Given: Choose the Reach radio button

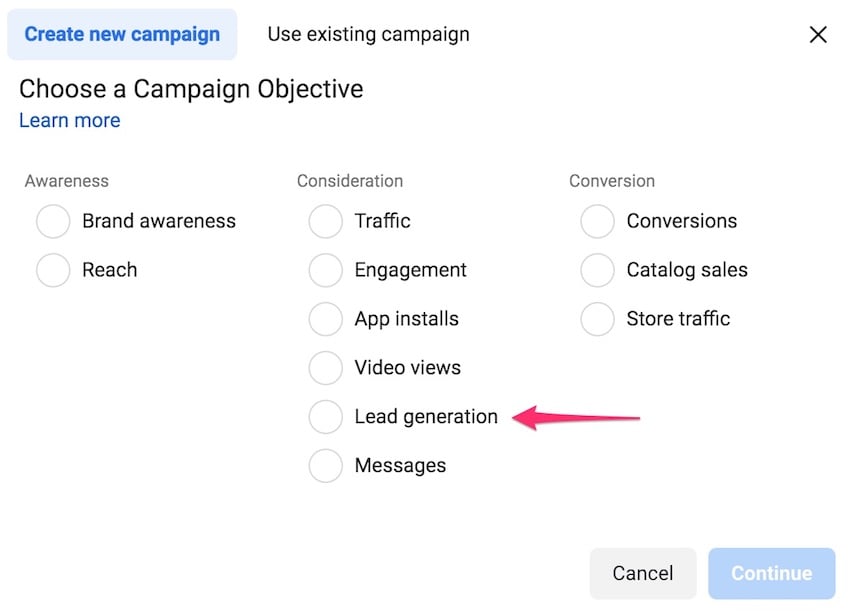Looking at the screenshot, I should click(x=53, y=270).
